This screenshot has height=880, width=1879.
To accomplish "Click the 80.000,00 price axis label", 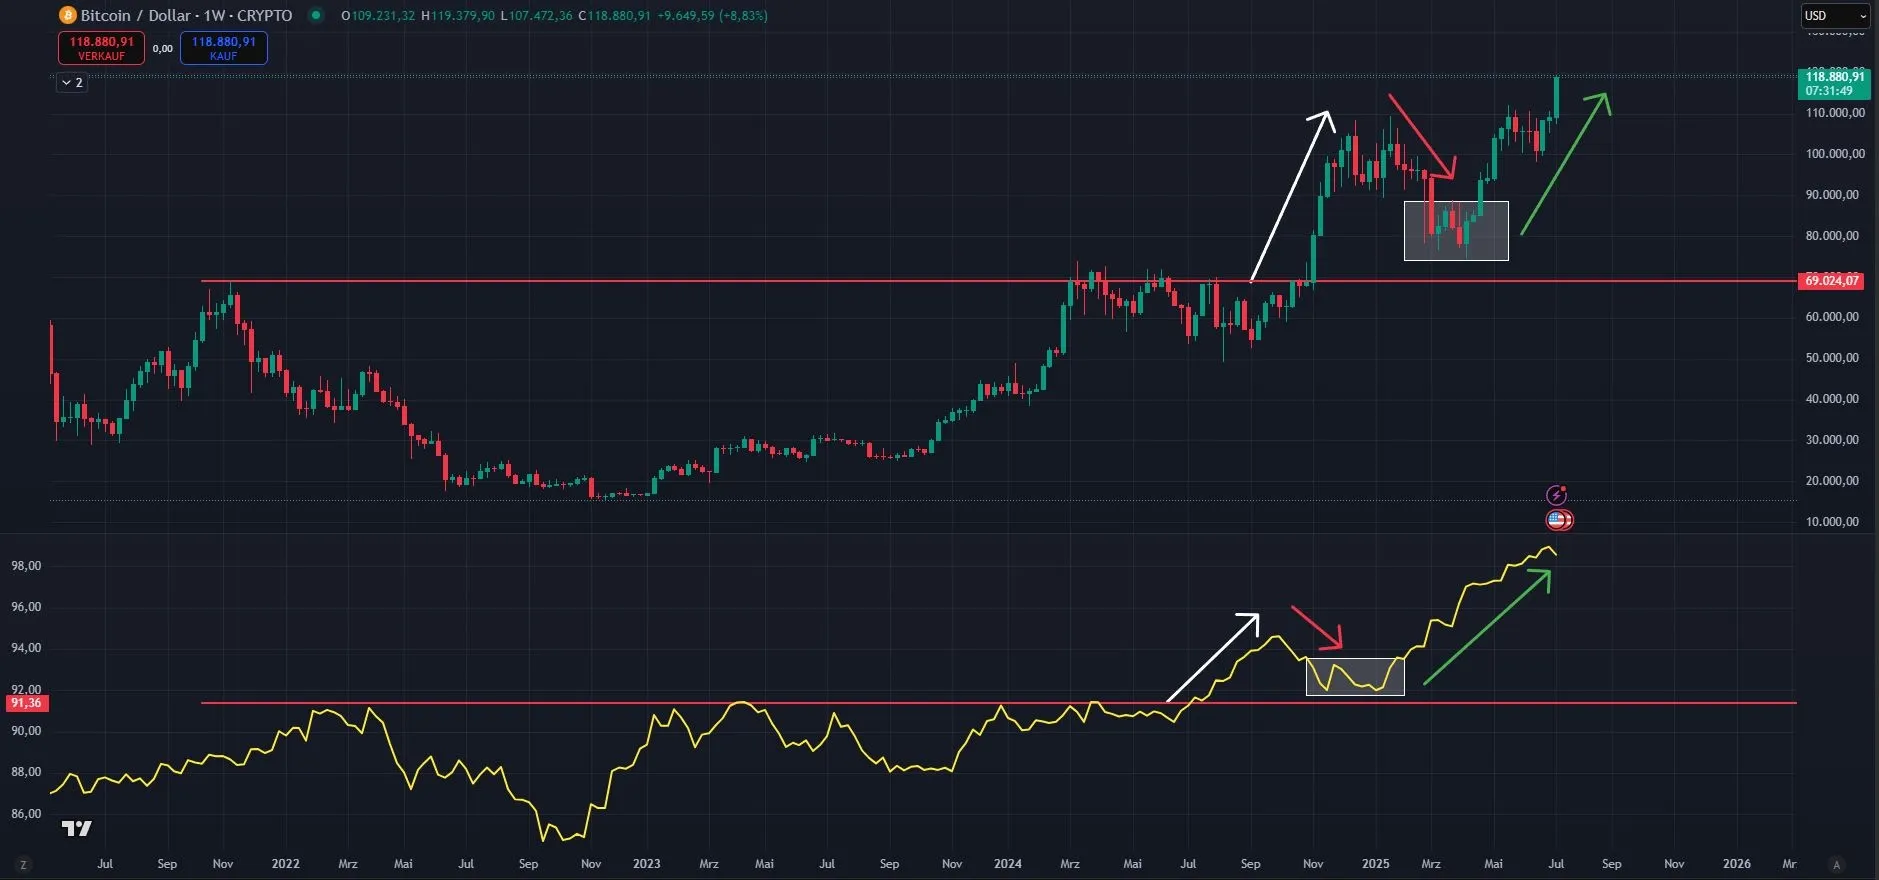I will pyautogui.click(x=1834, y=236).
